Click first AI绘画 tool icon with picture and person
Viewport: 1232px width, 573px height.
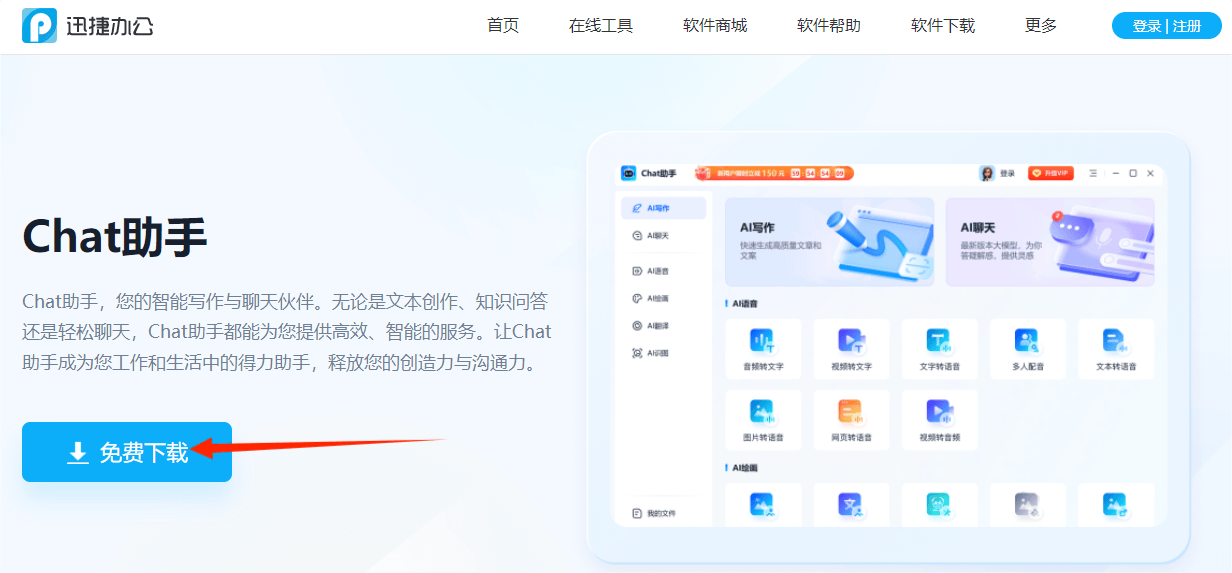(763, 505)
